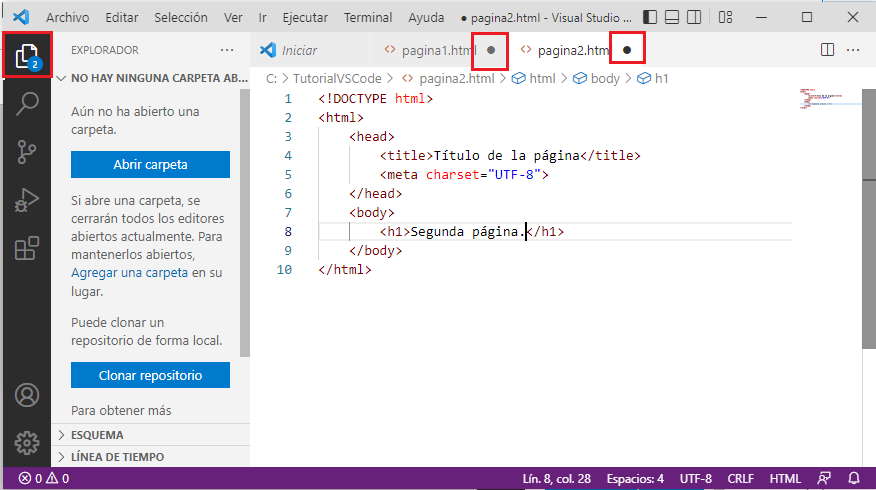Switch to the Iniciar tab
The image size is (876, 490).
coord(299,50)
